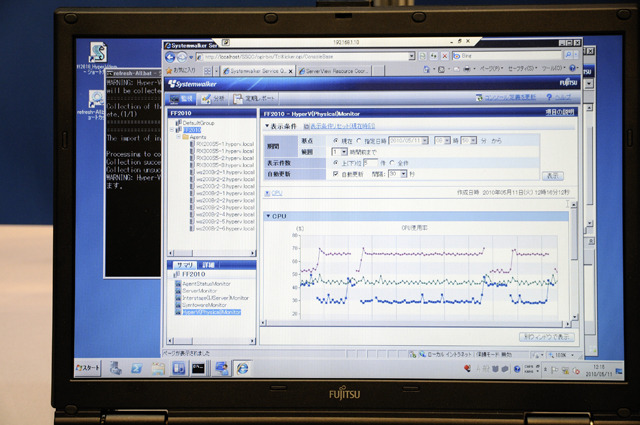Click the 別ウィンドウで表示 button

[x=547, y=337]
